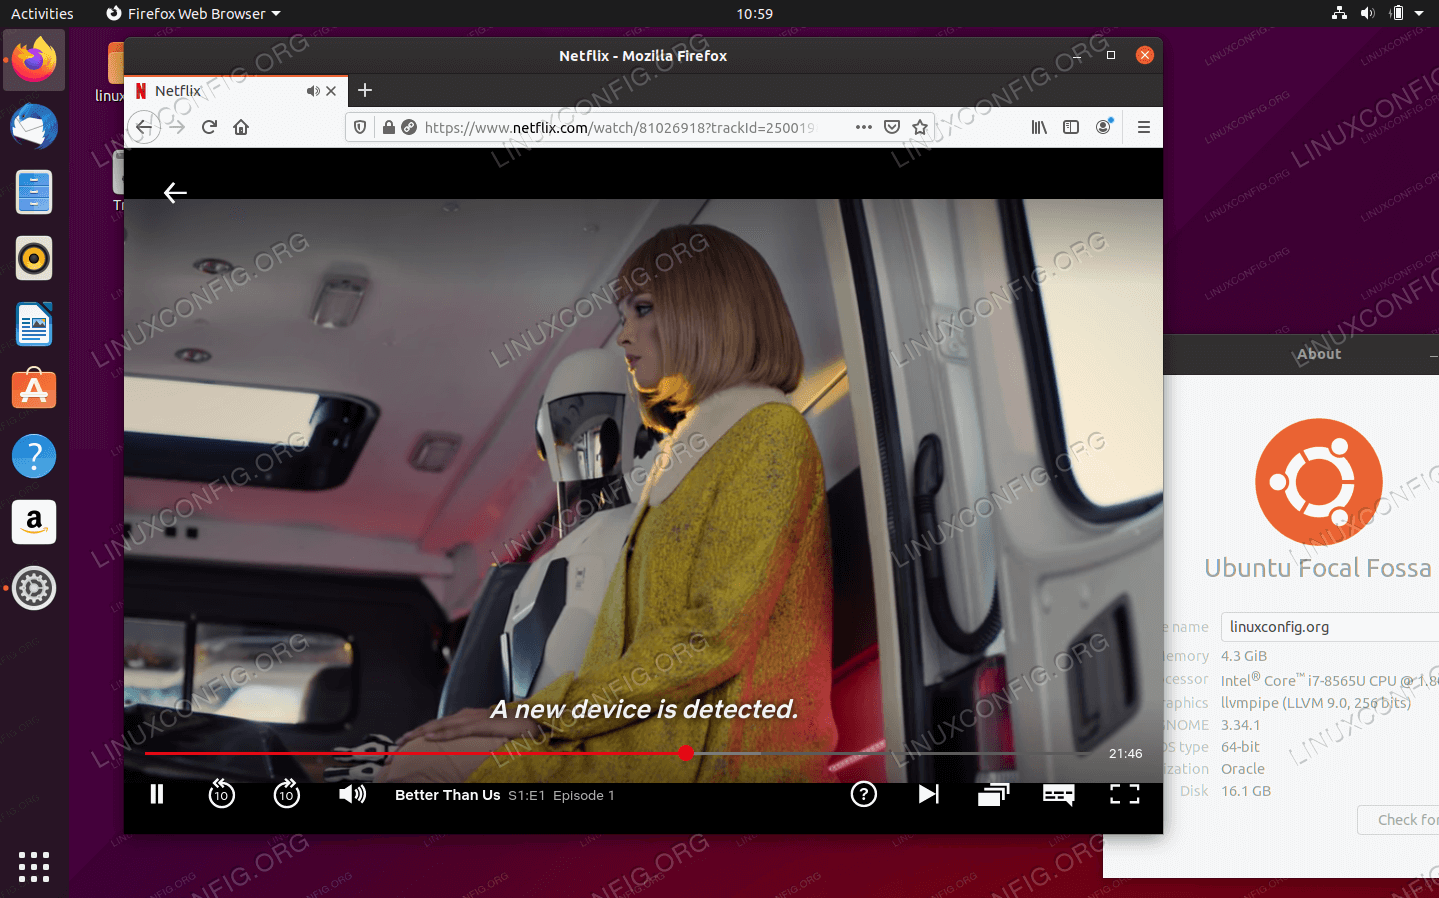Open Netflix player help icon

(x=863, y=794)
